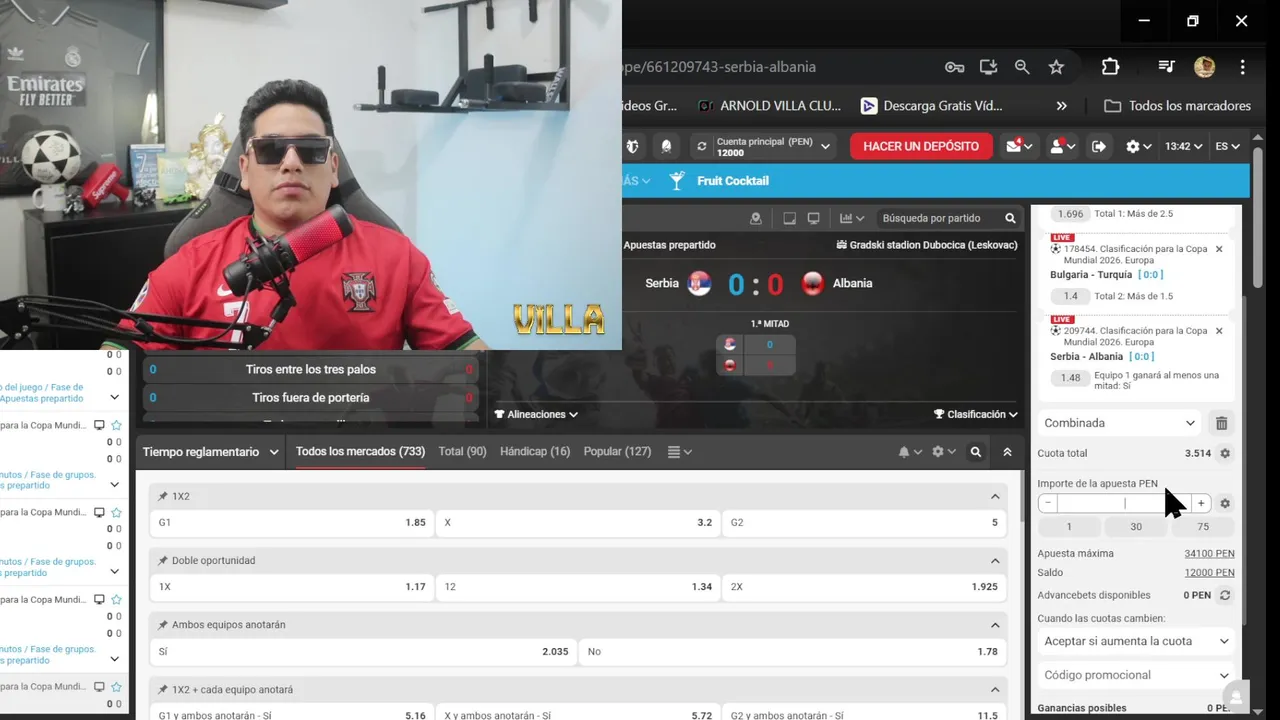Open Aceptar si aumenta la cuota dropdown
The height and width of the screenshot is (720, 1280).
(1136, 641)
